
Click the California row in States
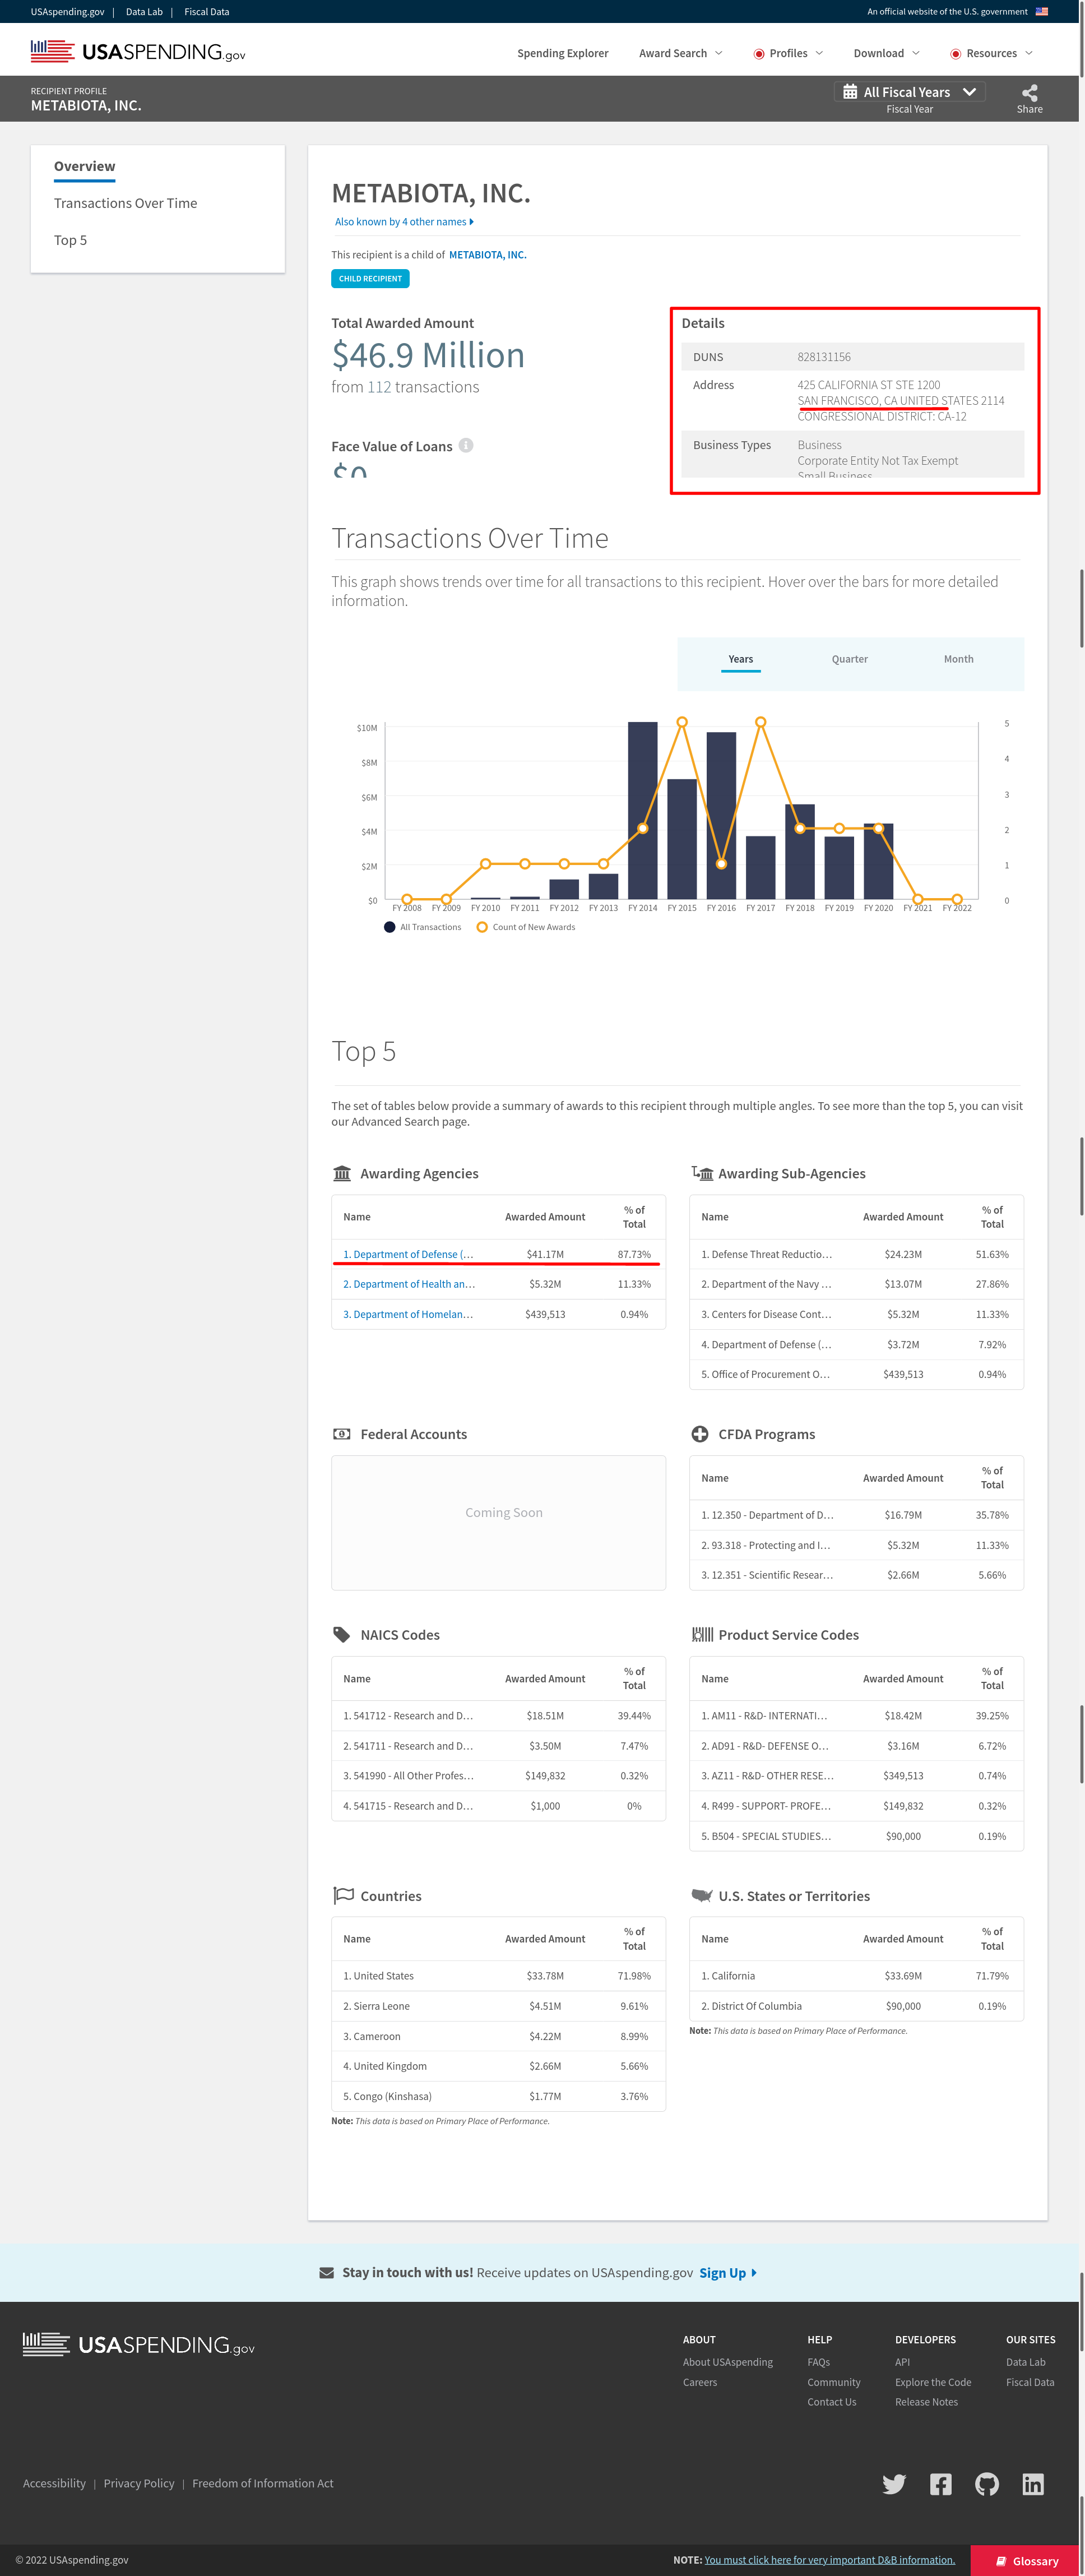(x=856, y=1976)
